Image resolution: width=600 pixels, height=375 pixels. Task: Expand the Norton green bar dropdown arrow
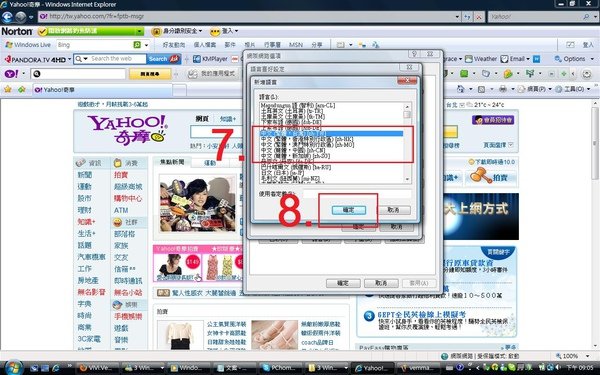tap(140, 31)
